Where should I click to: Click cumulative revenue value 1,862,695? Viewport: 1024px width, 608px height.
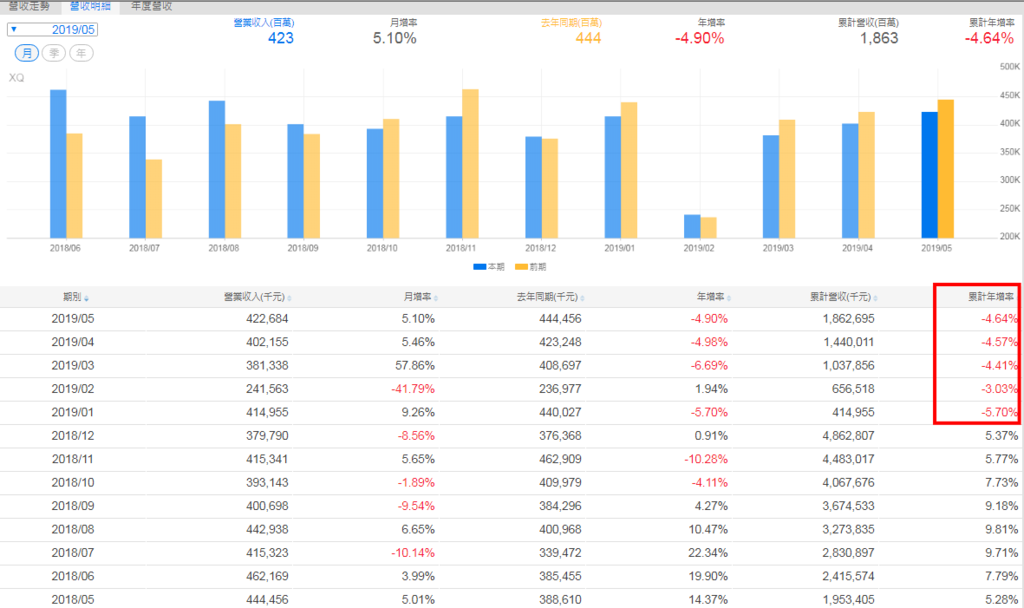pos(848,319)
